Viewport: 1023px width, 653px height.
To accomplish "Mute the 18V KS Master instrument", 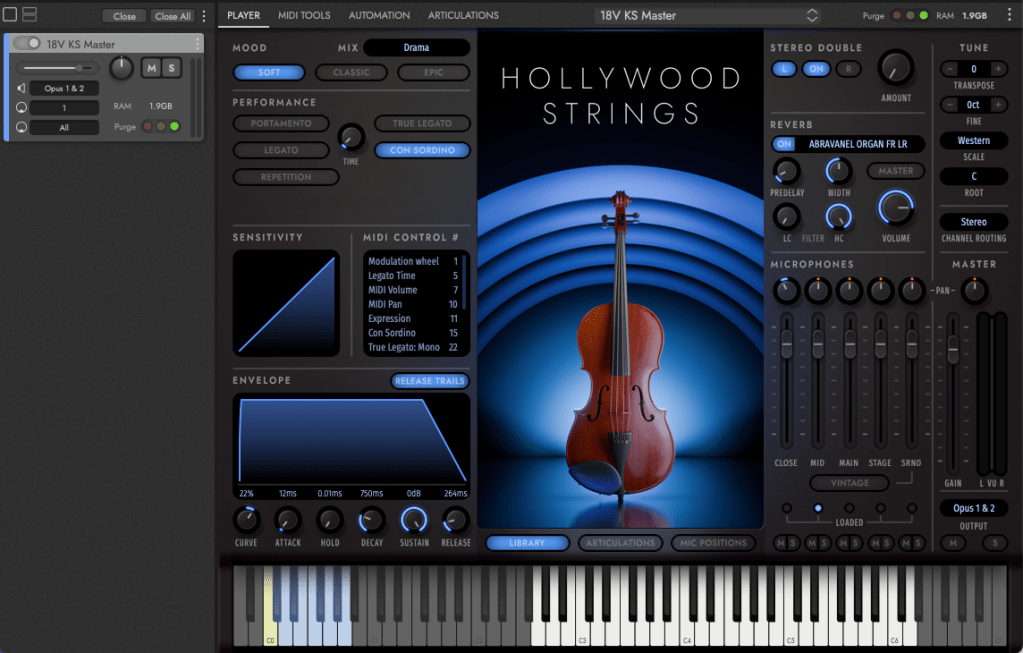I will (x=151, y=68).
